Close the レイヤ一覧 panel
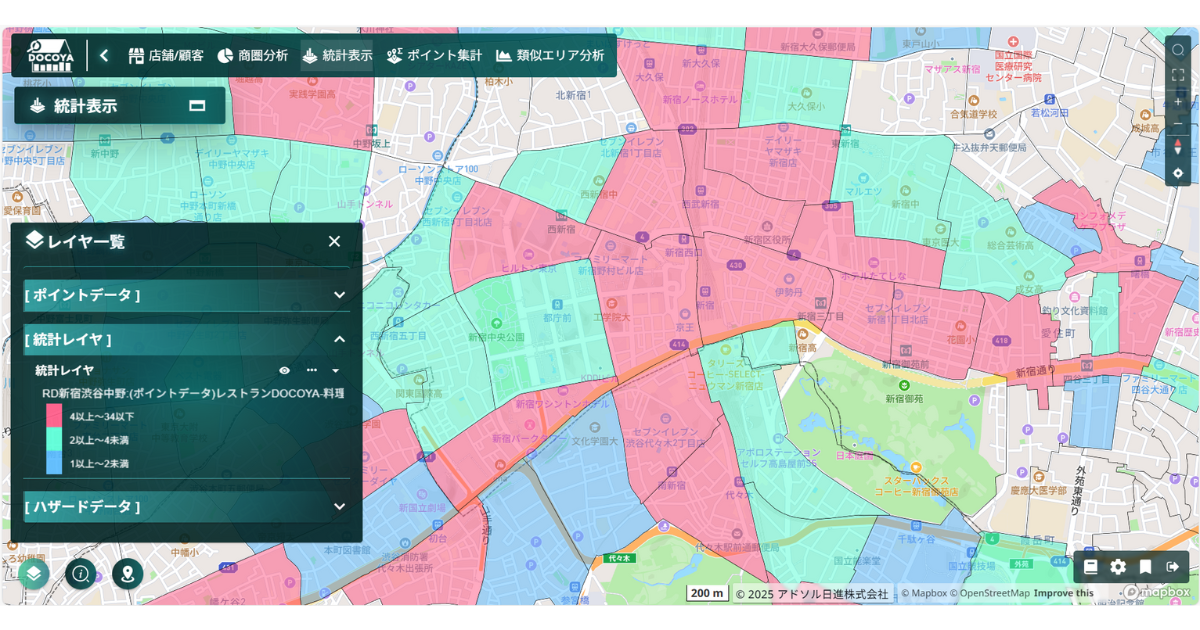The image size is (1200, 630). click(334, 241)
